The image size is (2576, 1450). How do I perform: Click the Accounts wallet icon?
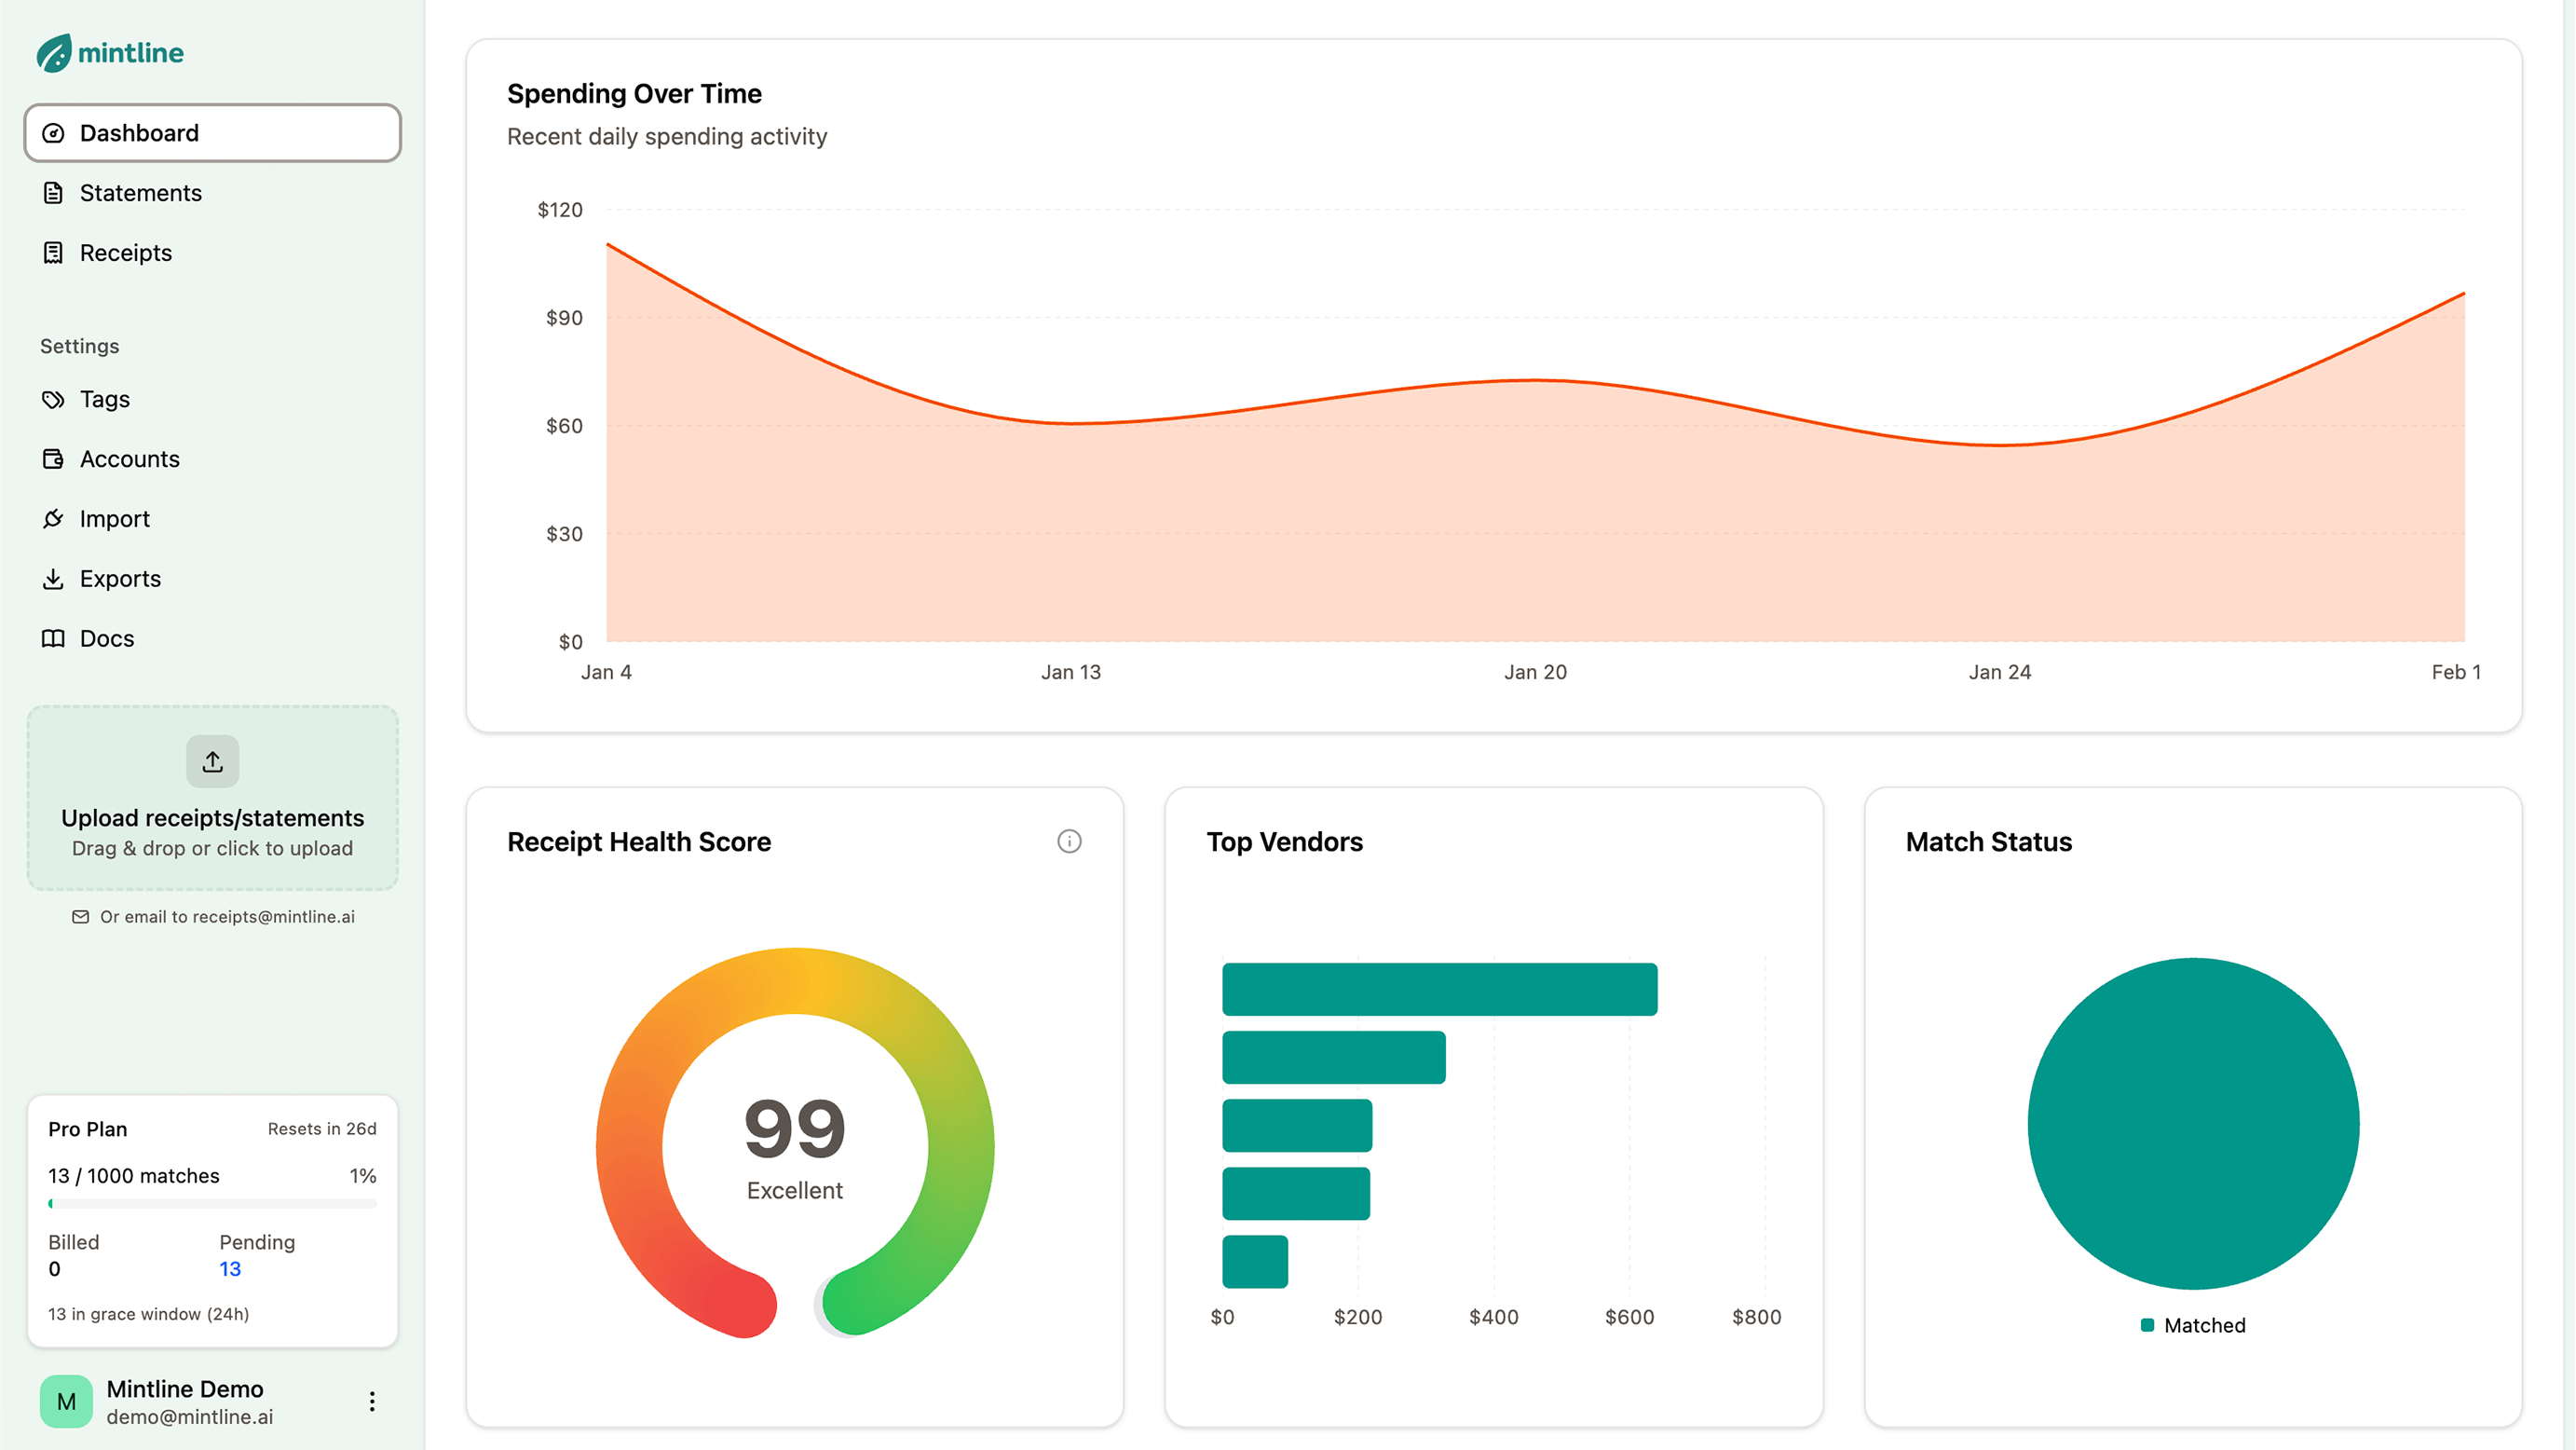click(53, 459)
